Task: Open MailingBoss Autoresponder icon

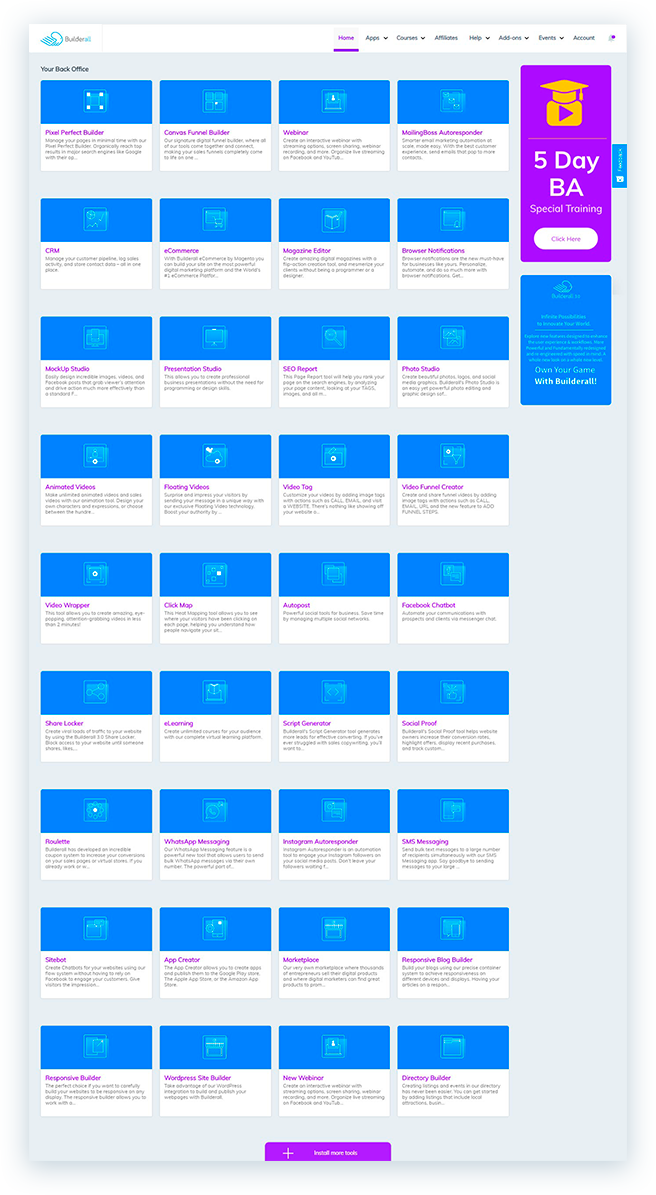Action: click(453, 101)
